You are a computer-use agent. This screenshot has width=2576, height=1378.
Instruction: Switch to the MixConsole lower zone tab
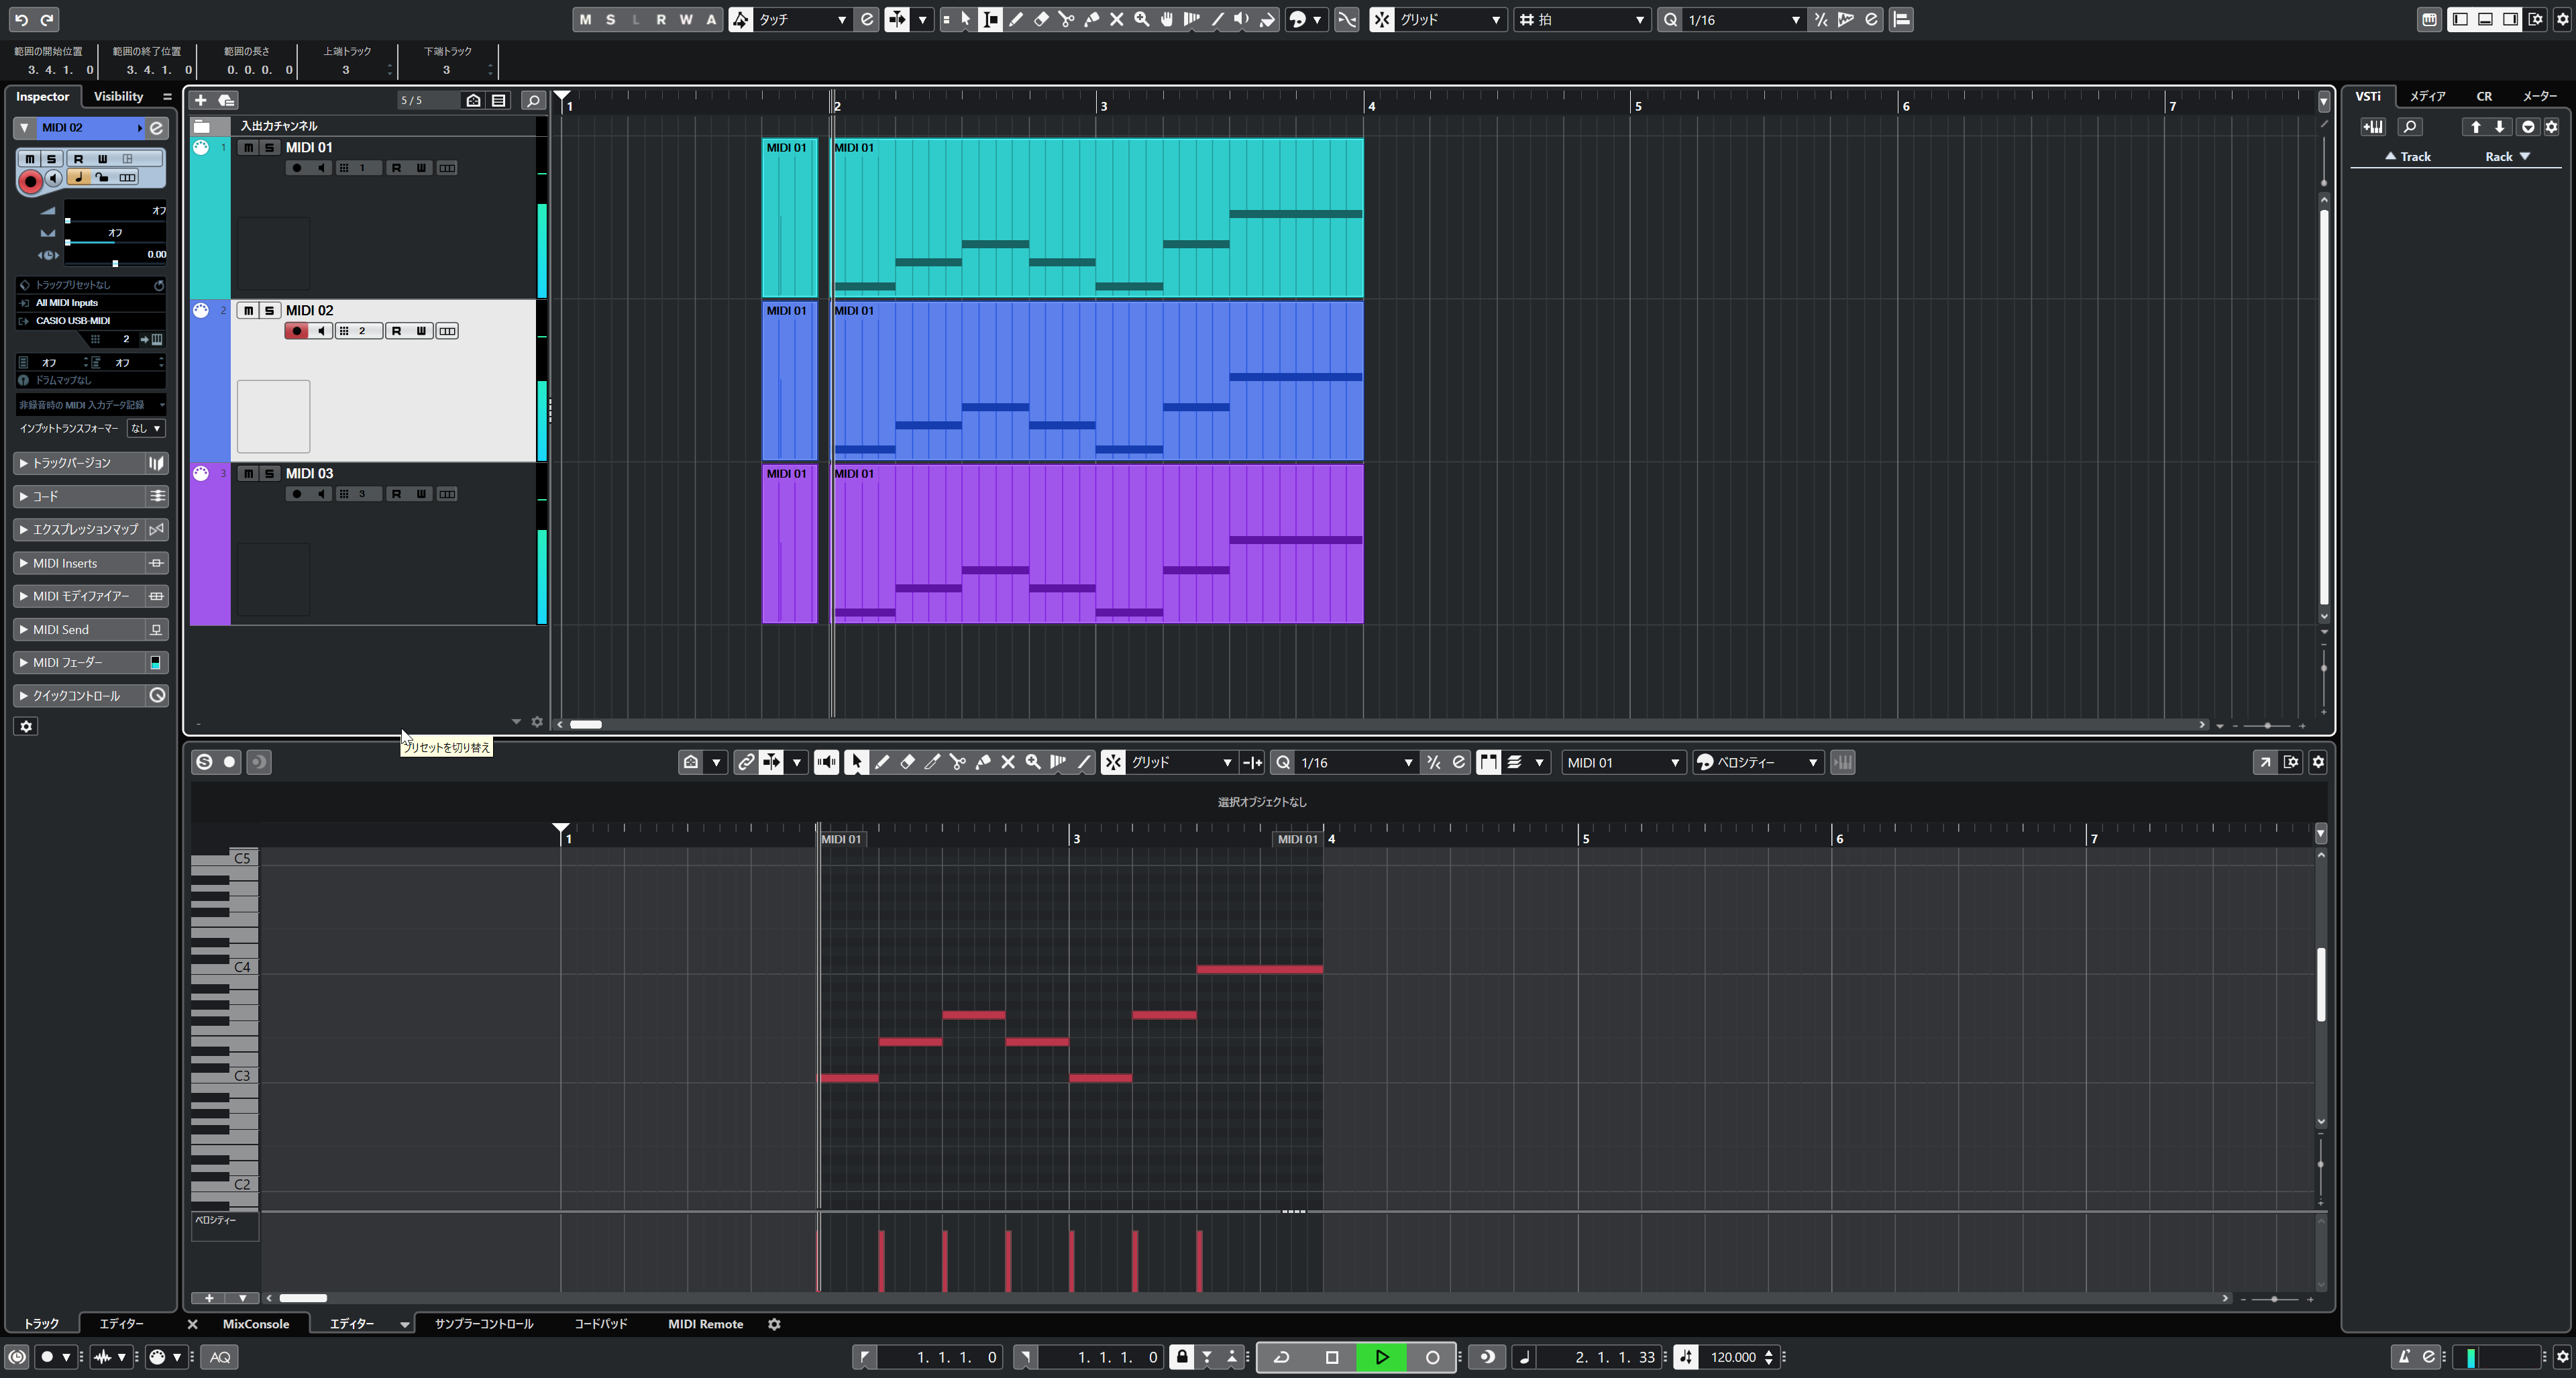click(256, 1324)
